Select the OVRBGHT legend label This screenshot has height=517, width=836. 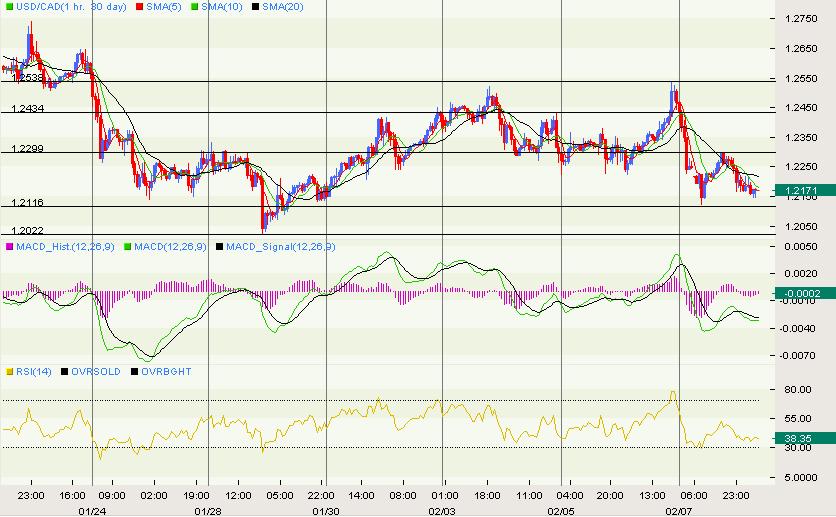pyautogui.click(x=166, y=371)
